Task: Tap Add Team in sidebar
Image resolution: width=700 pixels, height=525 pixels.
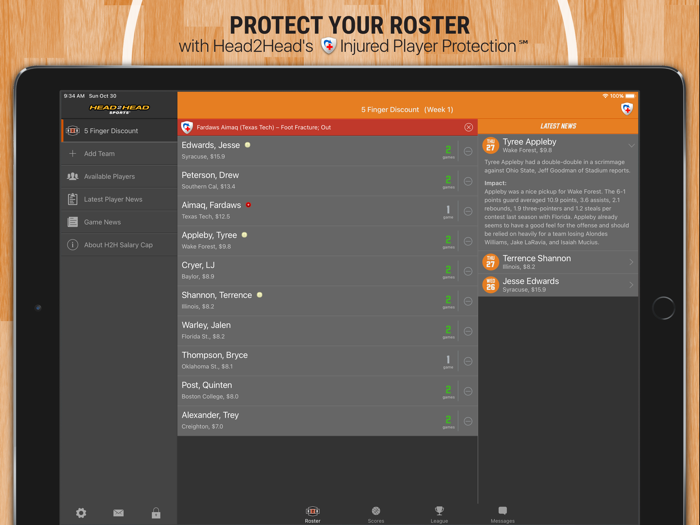Action: tap(119, 154)
